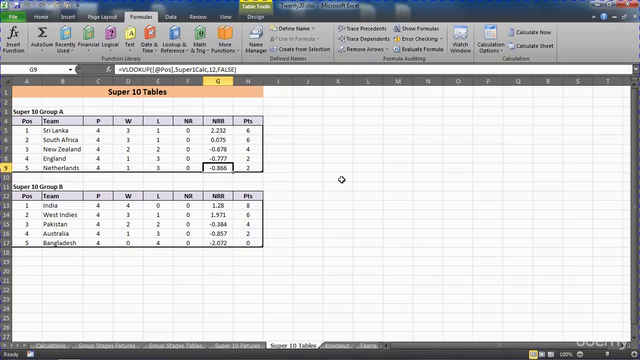This screenshot has width=640, height=360.
Task: Open Financial functions library
Action: [x=89, y=39]
